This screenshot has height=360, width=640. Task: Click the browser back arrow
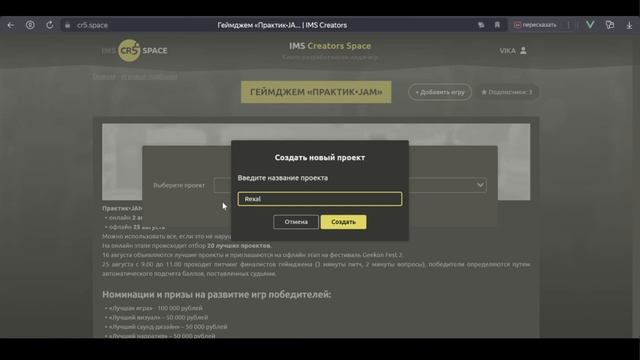[11, 25]
